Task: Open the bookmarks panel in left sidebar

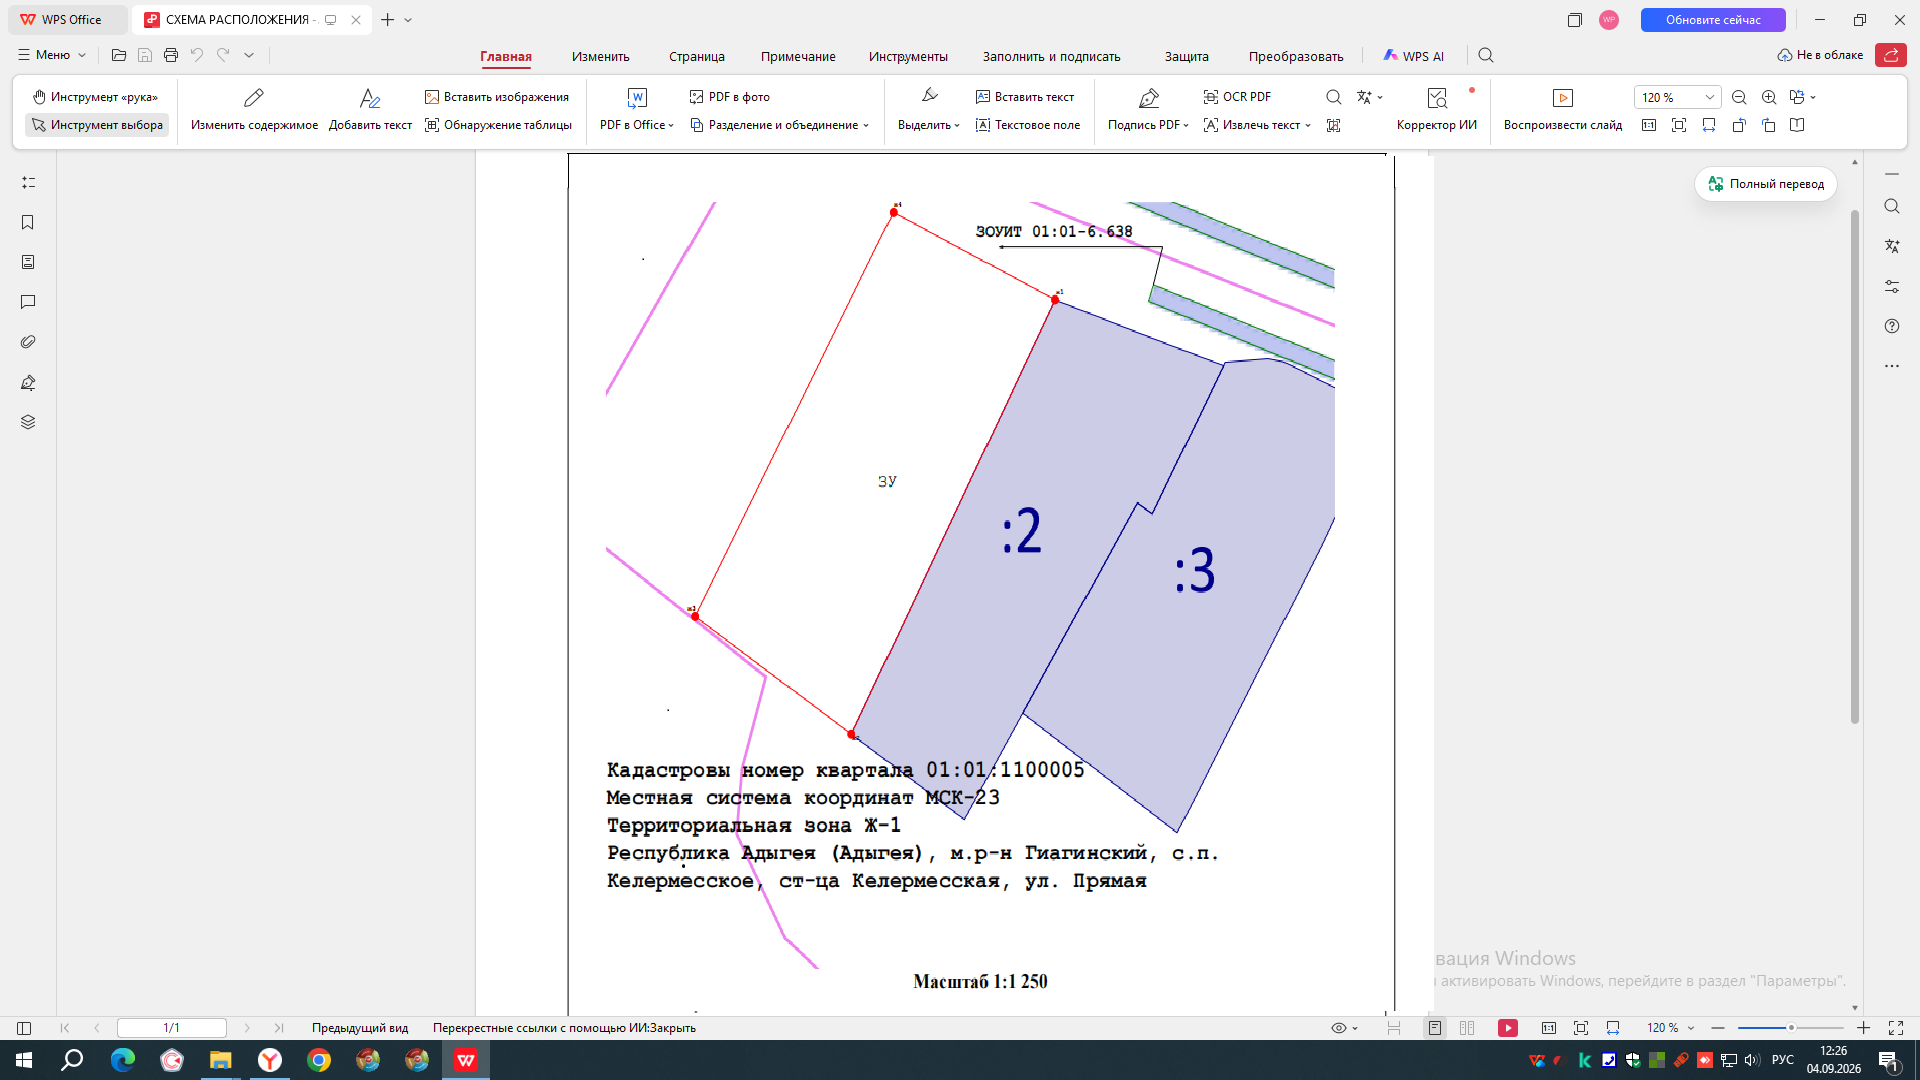Action: pos(28,222)
